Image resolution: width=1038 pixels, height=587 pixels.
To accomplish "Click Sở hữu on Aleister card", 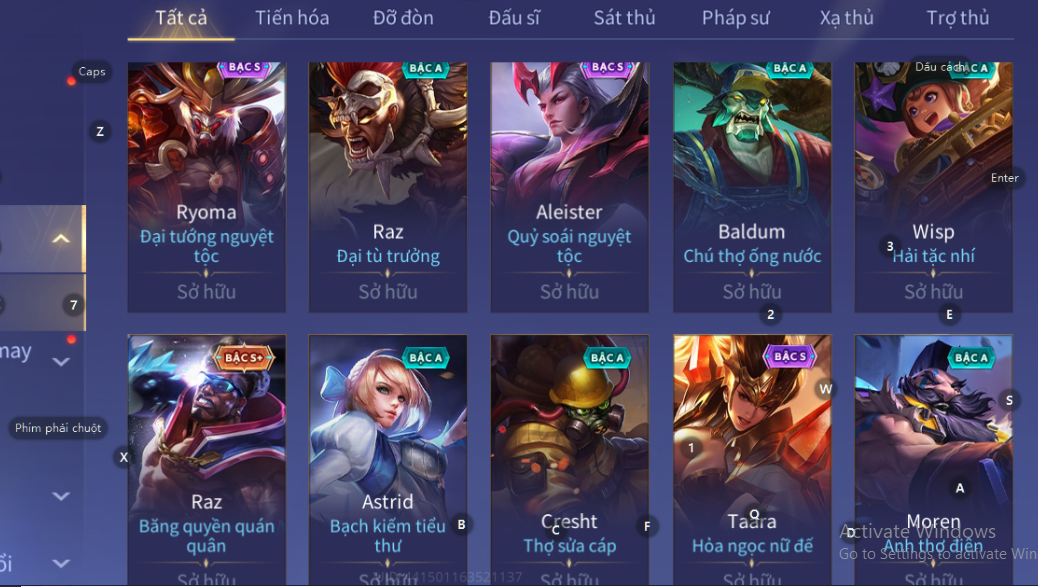I will [x=569, y=291].
